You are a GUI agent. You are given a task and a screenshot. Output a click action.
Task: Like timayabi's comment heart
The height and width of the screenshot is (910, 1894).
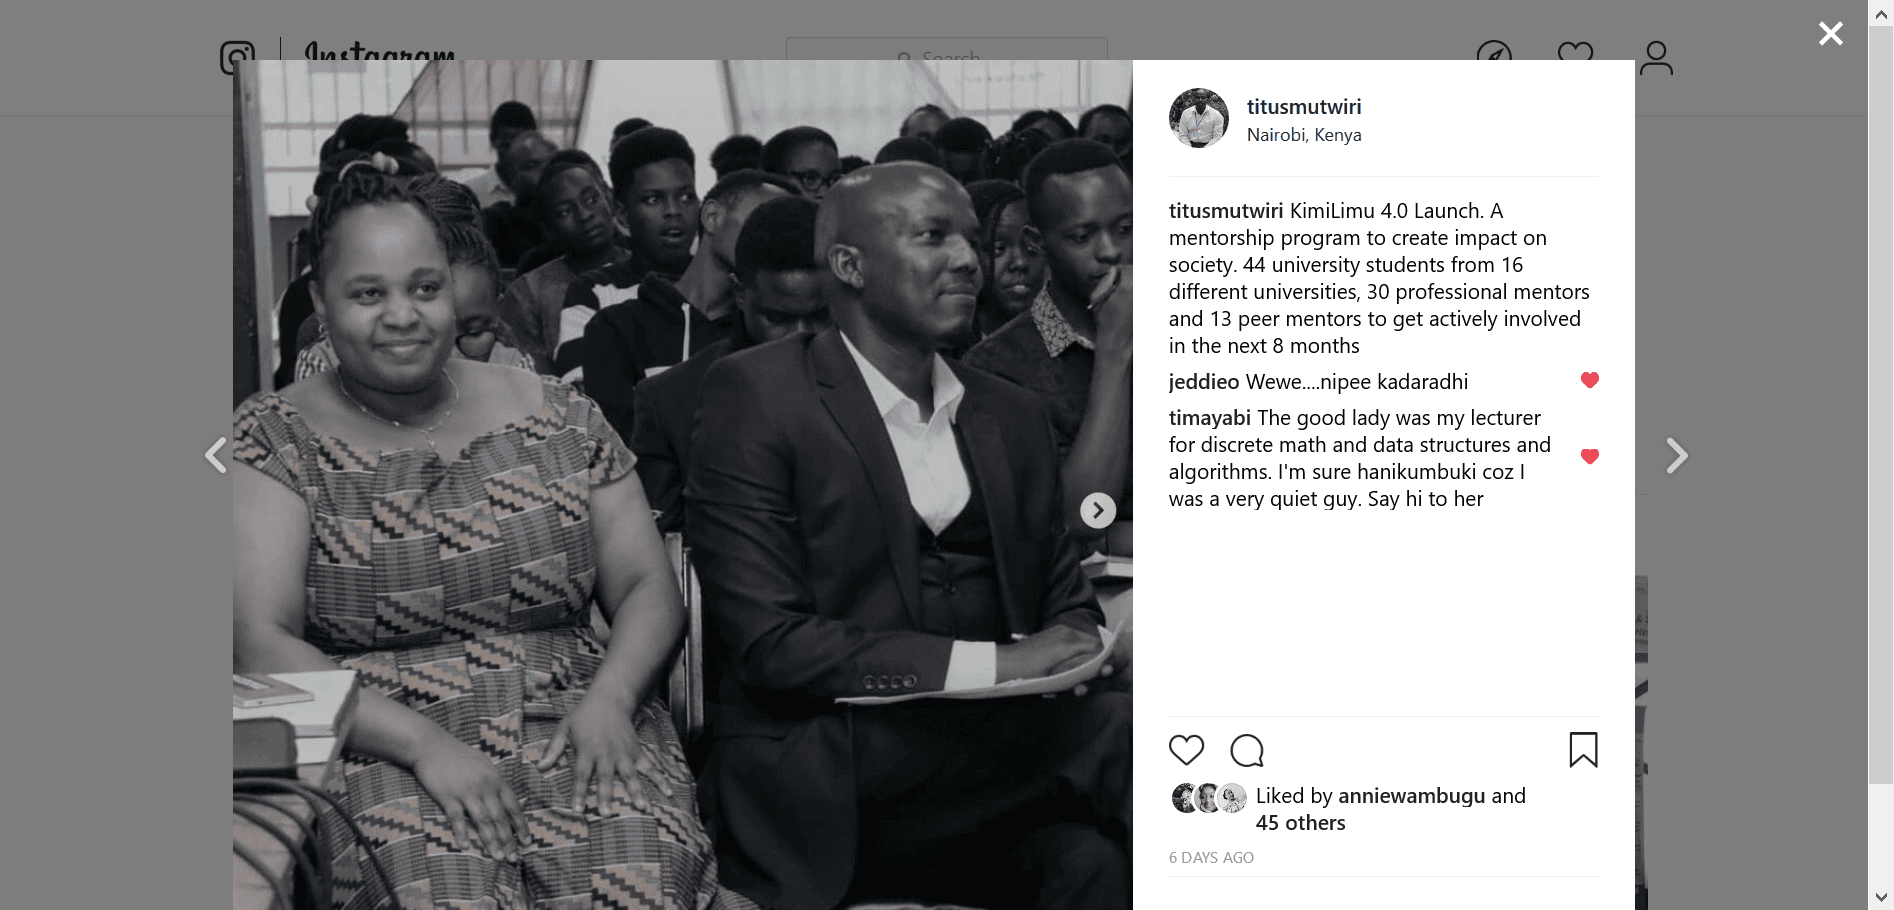tap(1590, 457)
